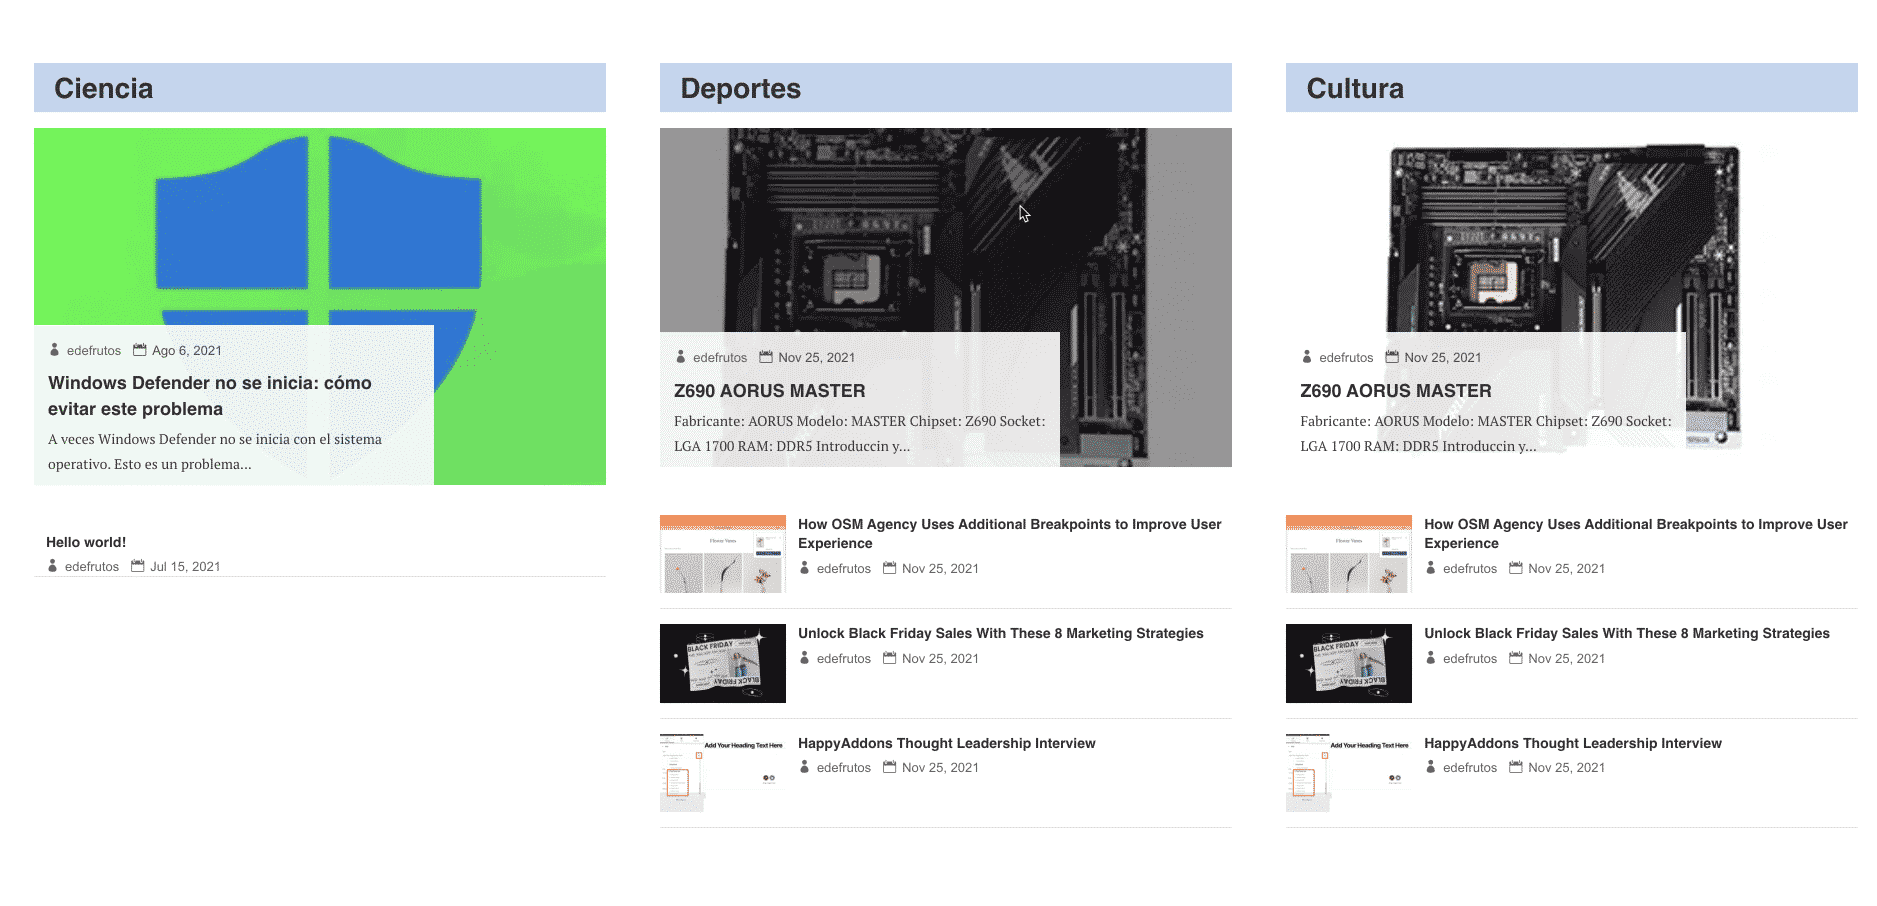The height and width of the screenshot is (906, 1877).
Task: Click calendar icon in Deportes featured post
Action: pyautogui.click(x=766, y=357)
